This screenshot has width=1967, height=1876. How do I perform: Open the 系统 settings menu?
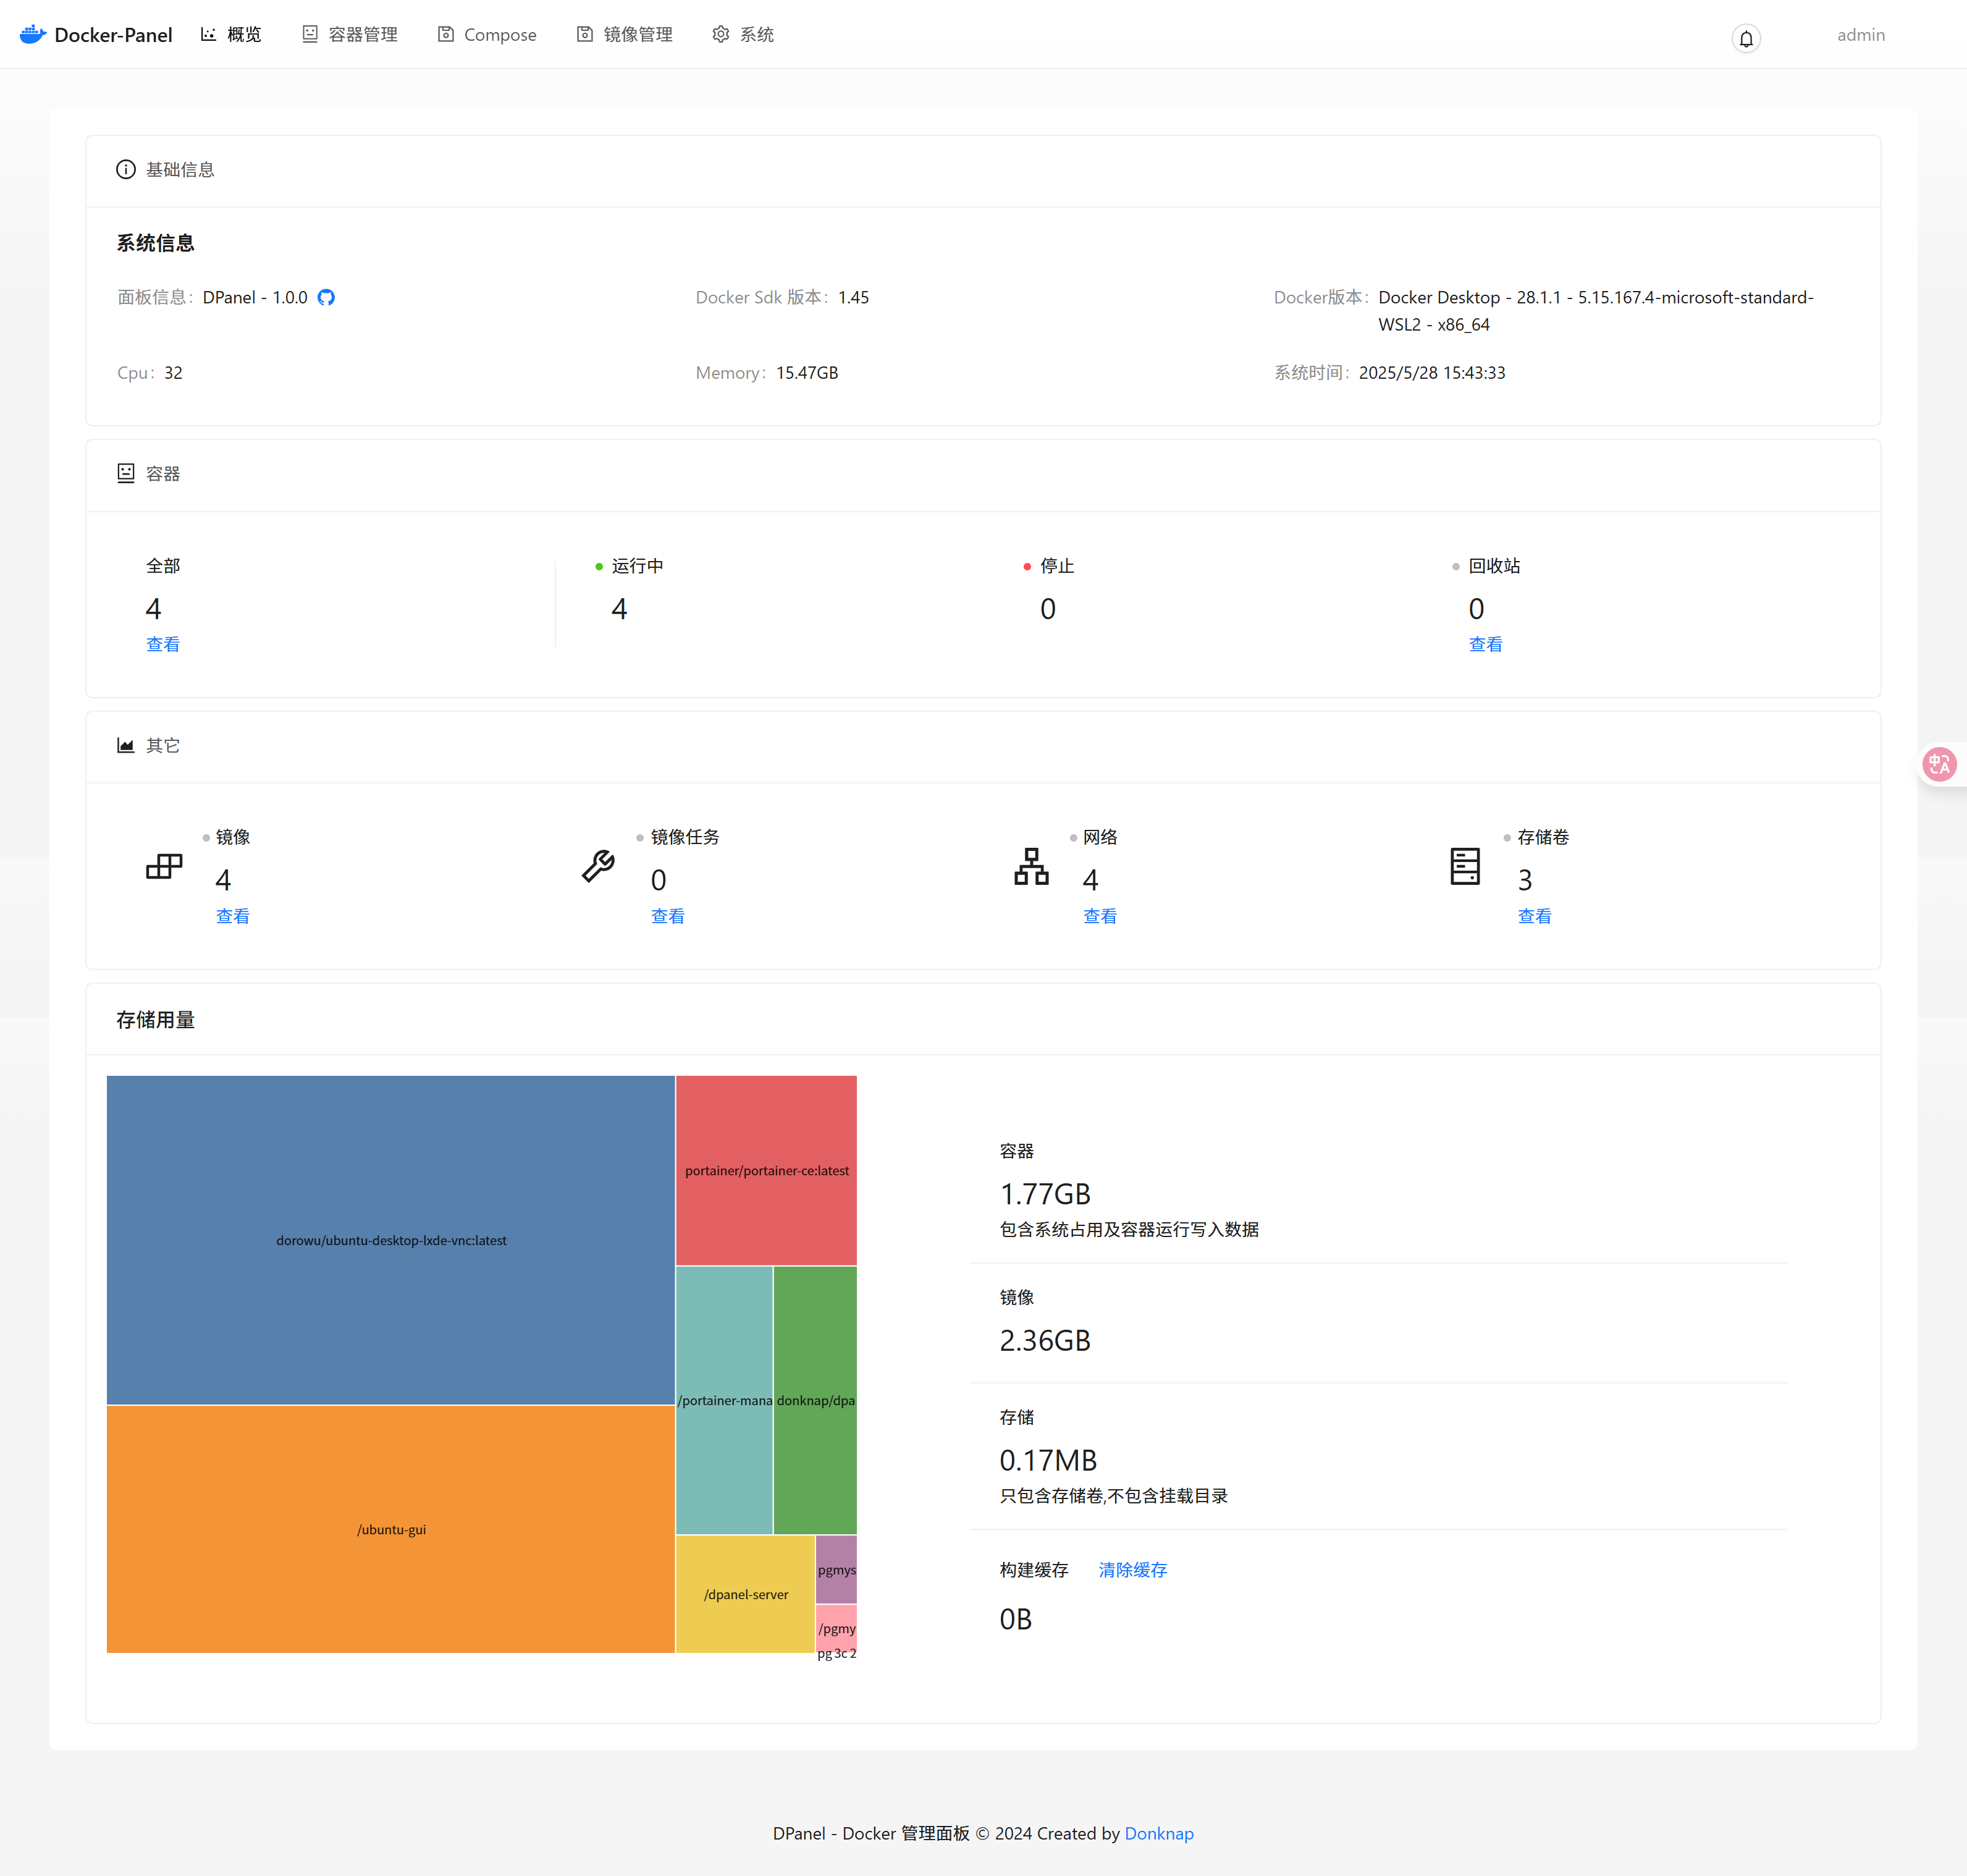pos(743,34)
